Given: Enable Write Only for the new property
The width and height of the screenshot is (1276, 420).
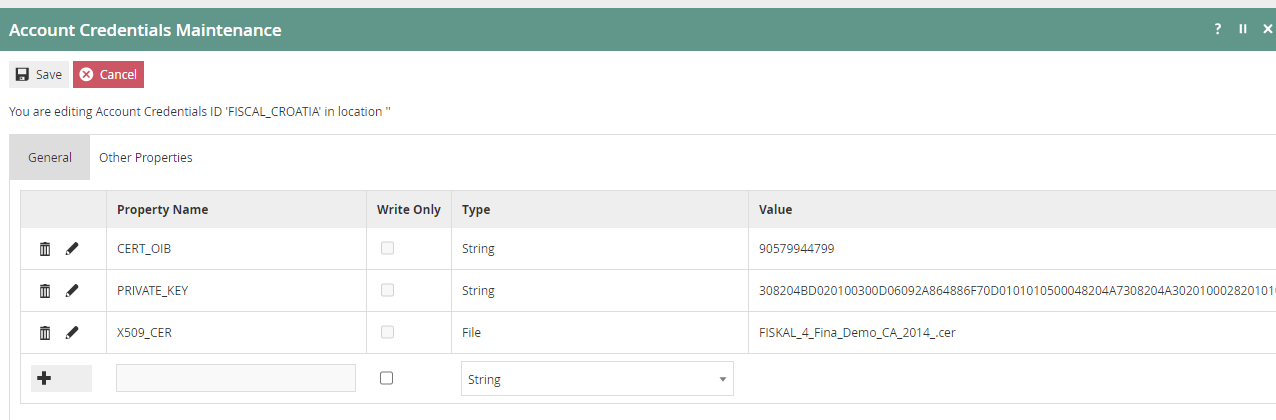Looking at the screenshot, I should click(387, 378).
